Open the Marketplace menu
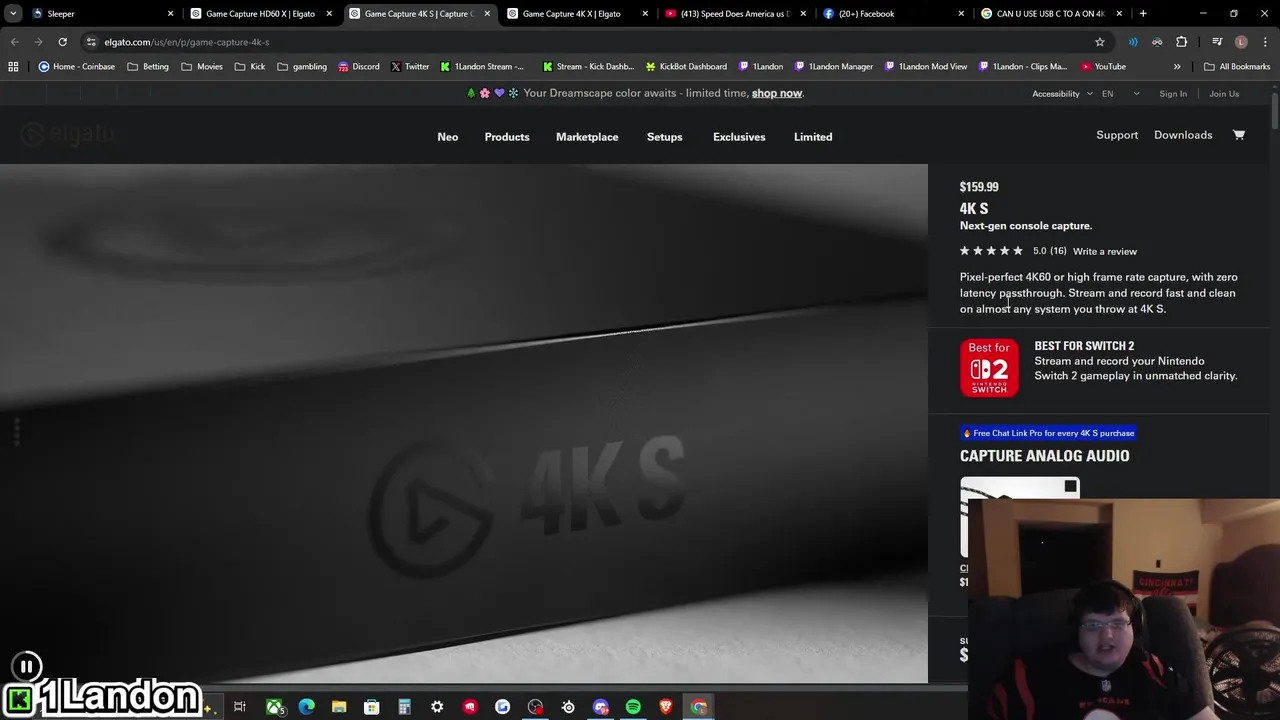1280x720 pixels. point(587,137)
